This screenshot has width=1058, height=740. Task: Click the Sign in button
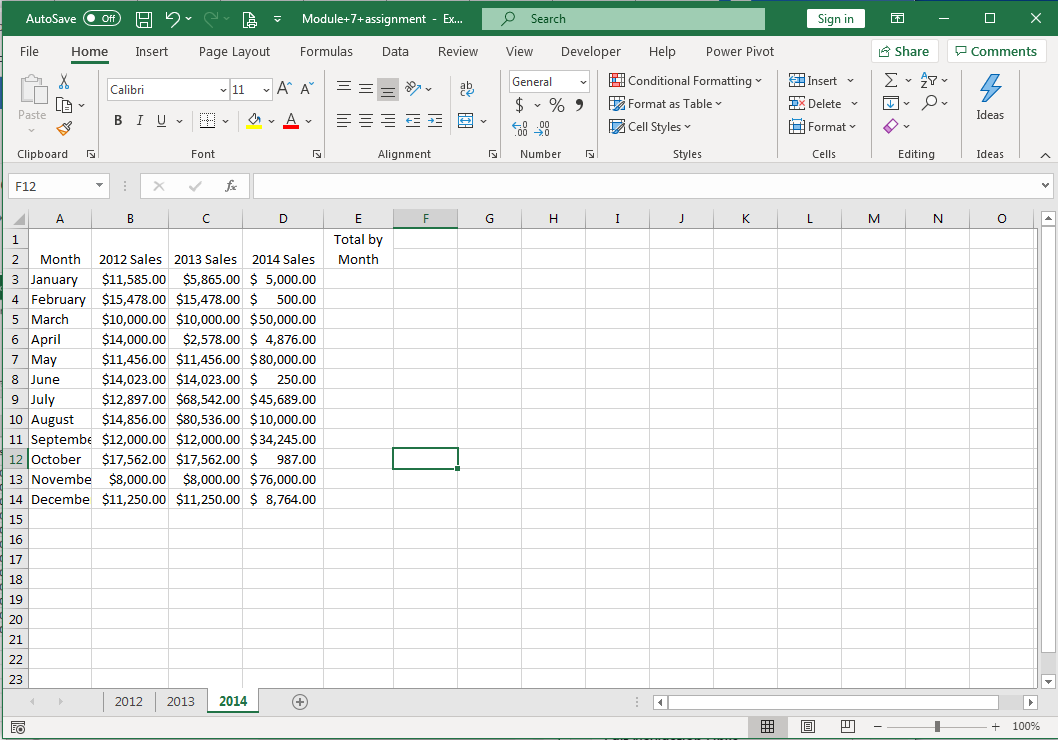835,19
